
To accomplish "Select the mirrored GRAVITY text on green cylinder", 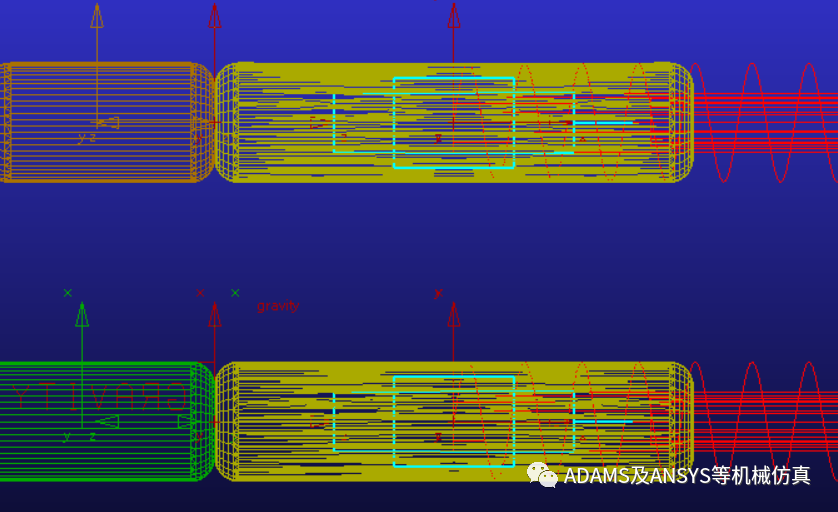I will [99, 396].
